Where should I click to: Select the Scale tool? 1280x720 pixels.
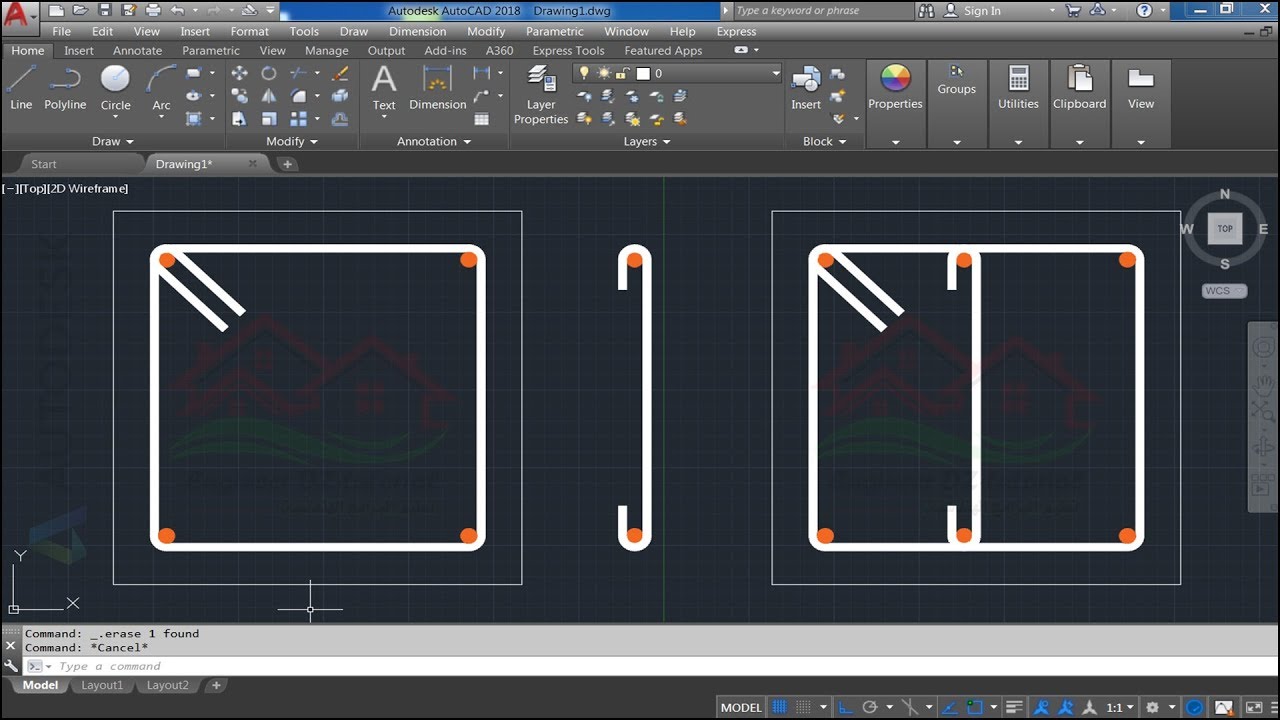tap(269, 119)
